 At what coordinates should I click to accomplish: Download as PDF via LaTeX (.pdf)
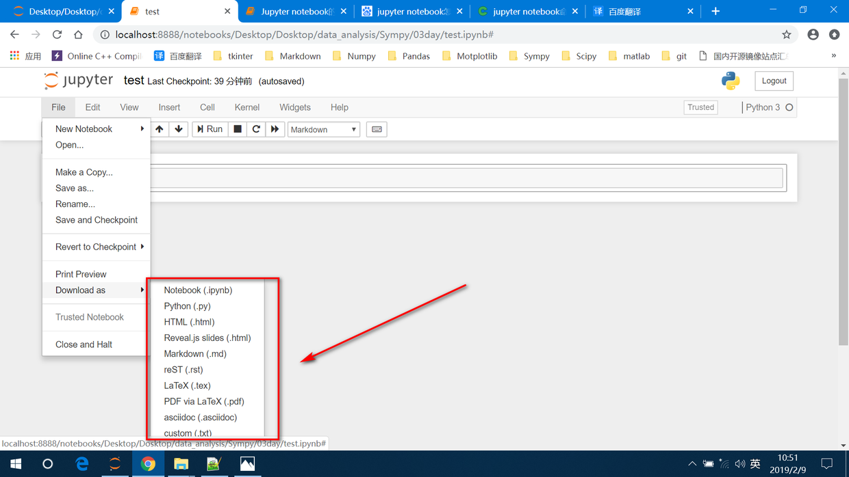click(x=207, y=401)
